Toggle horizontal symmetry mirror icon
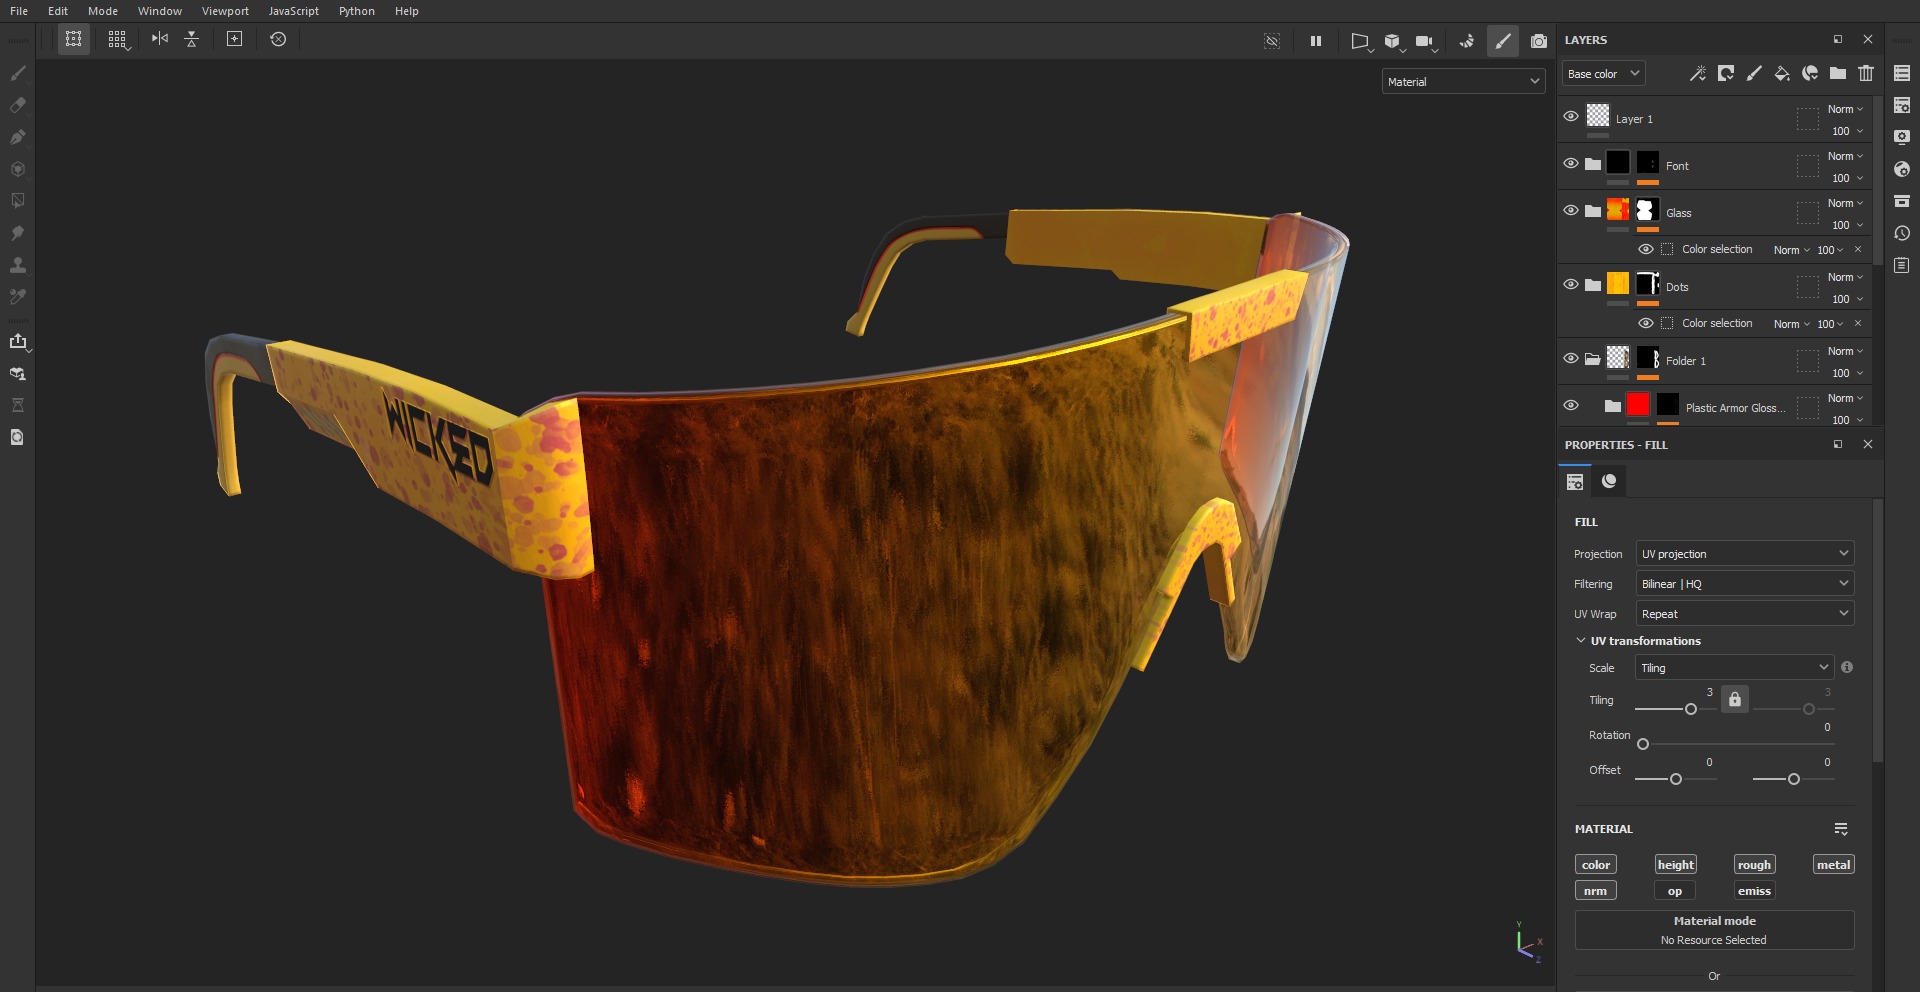The width and height of the screenshot is (1920, 992). 160,39
